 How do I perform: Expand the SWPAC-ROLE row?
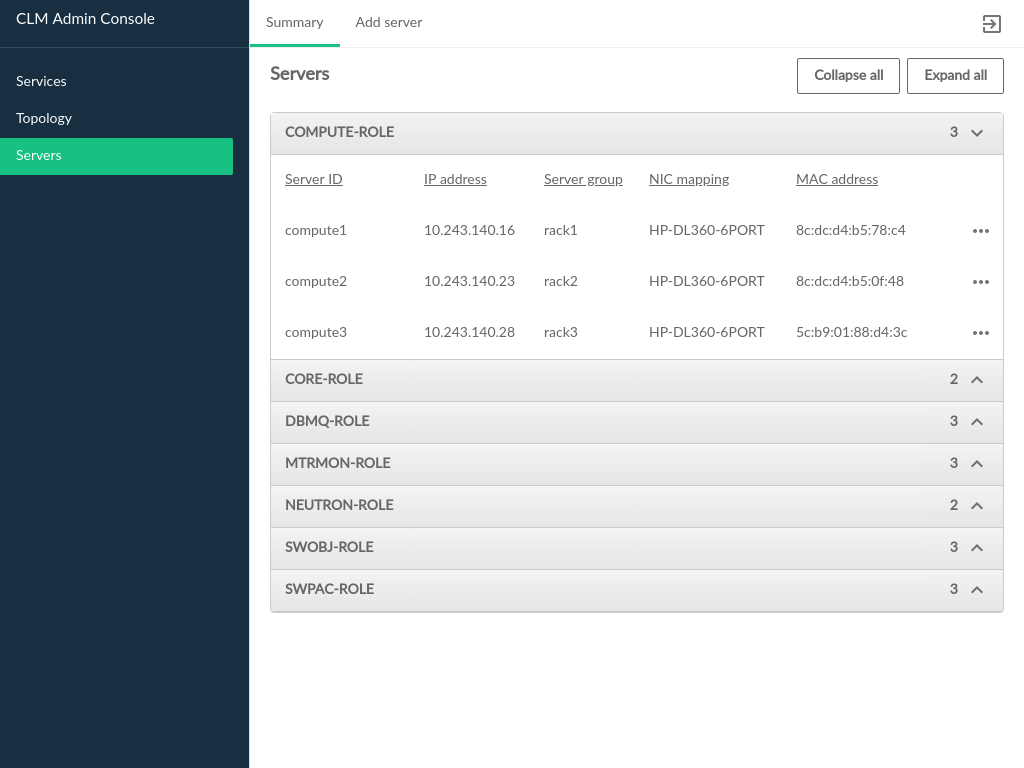977,590
